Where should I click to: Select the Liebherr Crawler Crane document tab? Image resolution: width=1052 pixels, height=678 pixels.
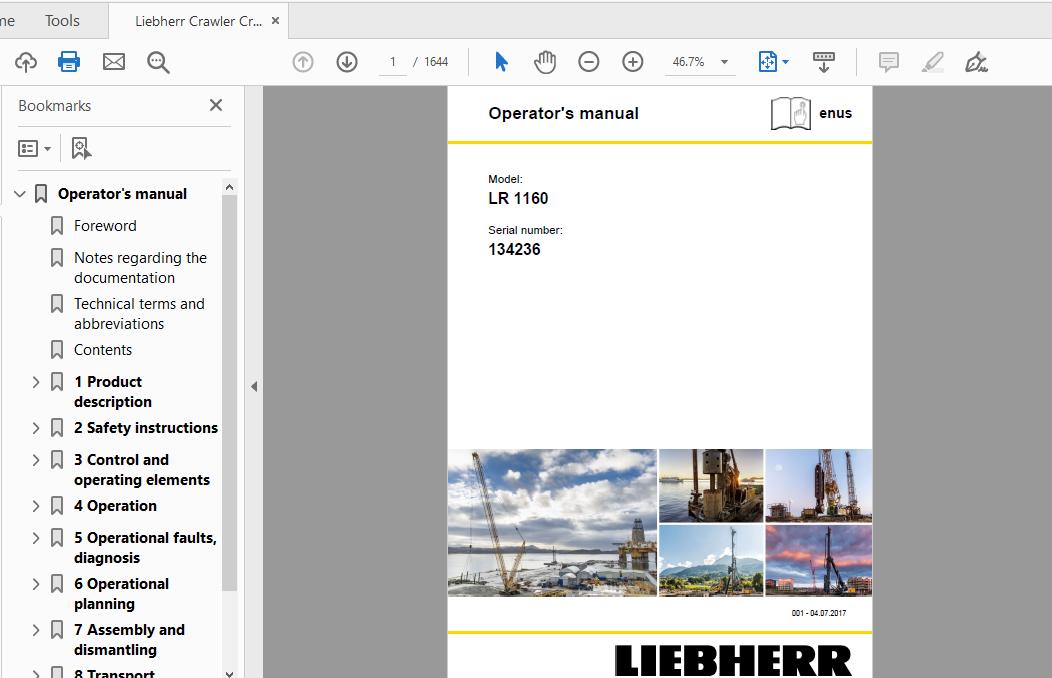pyautogui.click(x=198, y=21)
